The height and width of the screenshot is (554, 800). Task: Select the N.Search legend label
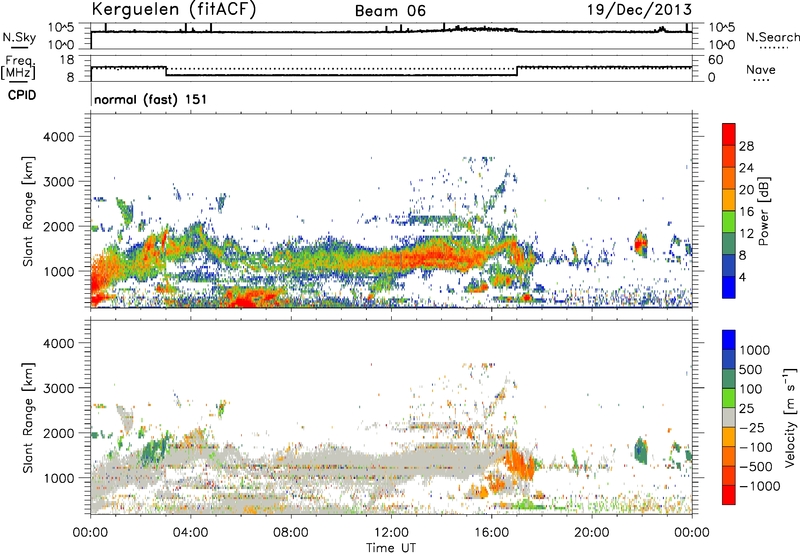pyautogui.click(x=772, y=37)
